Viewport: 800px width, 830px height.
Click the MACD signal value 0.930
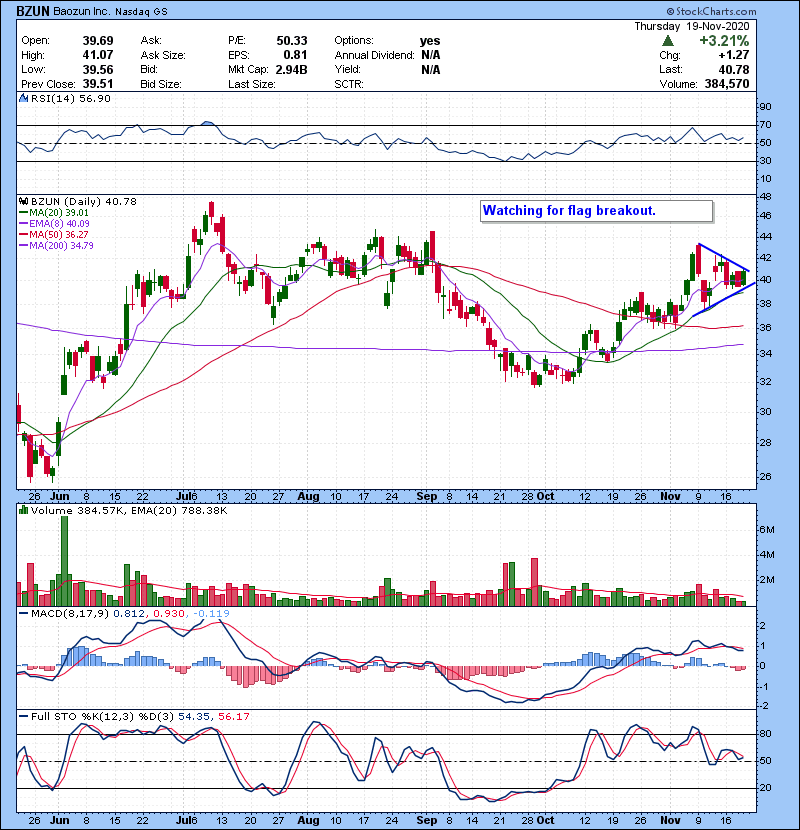click(x=169, y=614)
